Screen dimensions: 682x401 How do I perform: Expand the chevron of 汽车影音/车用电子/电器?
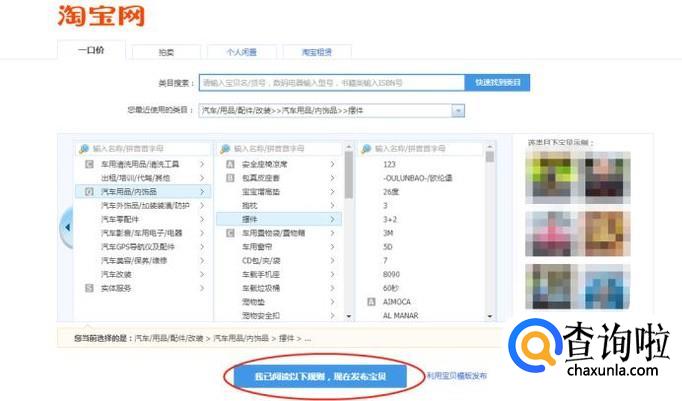pos(202,233)
